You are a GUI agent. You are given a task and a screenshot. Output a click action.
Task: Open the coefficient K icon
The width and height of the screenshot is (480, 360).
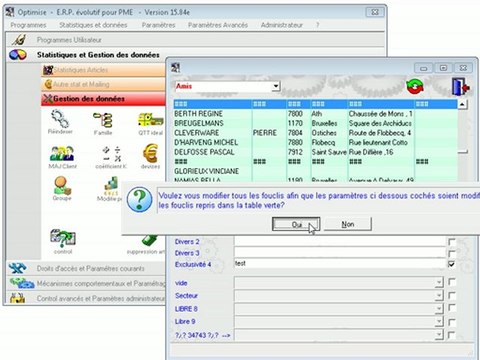coord(112,153)
